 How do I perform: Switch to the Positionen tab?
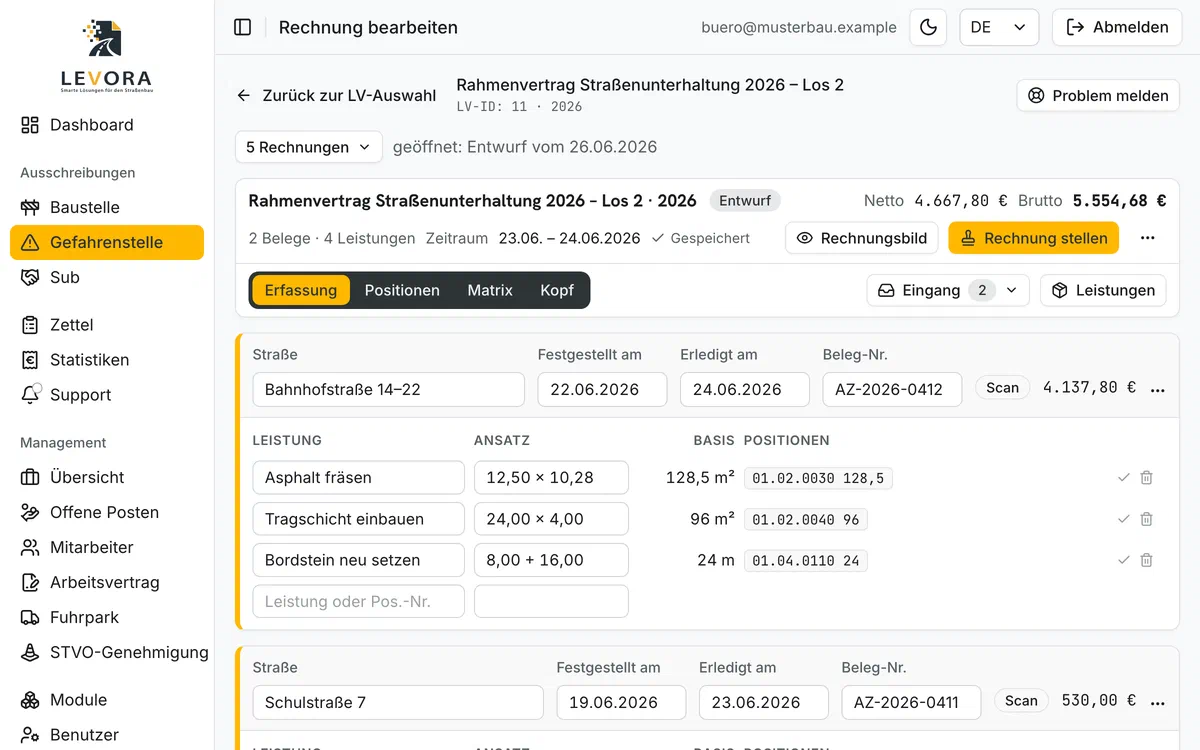pos(402,290)
